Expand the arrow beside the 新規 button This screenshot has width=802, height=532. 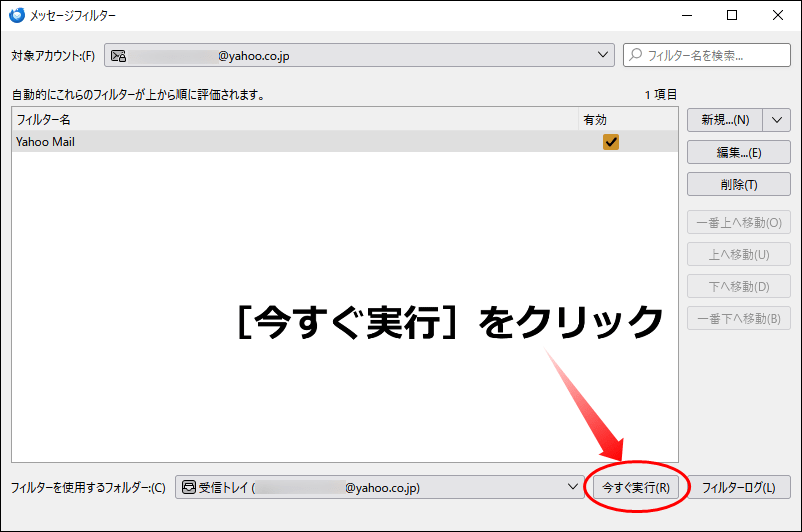[x=777, y=120]
